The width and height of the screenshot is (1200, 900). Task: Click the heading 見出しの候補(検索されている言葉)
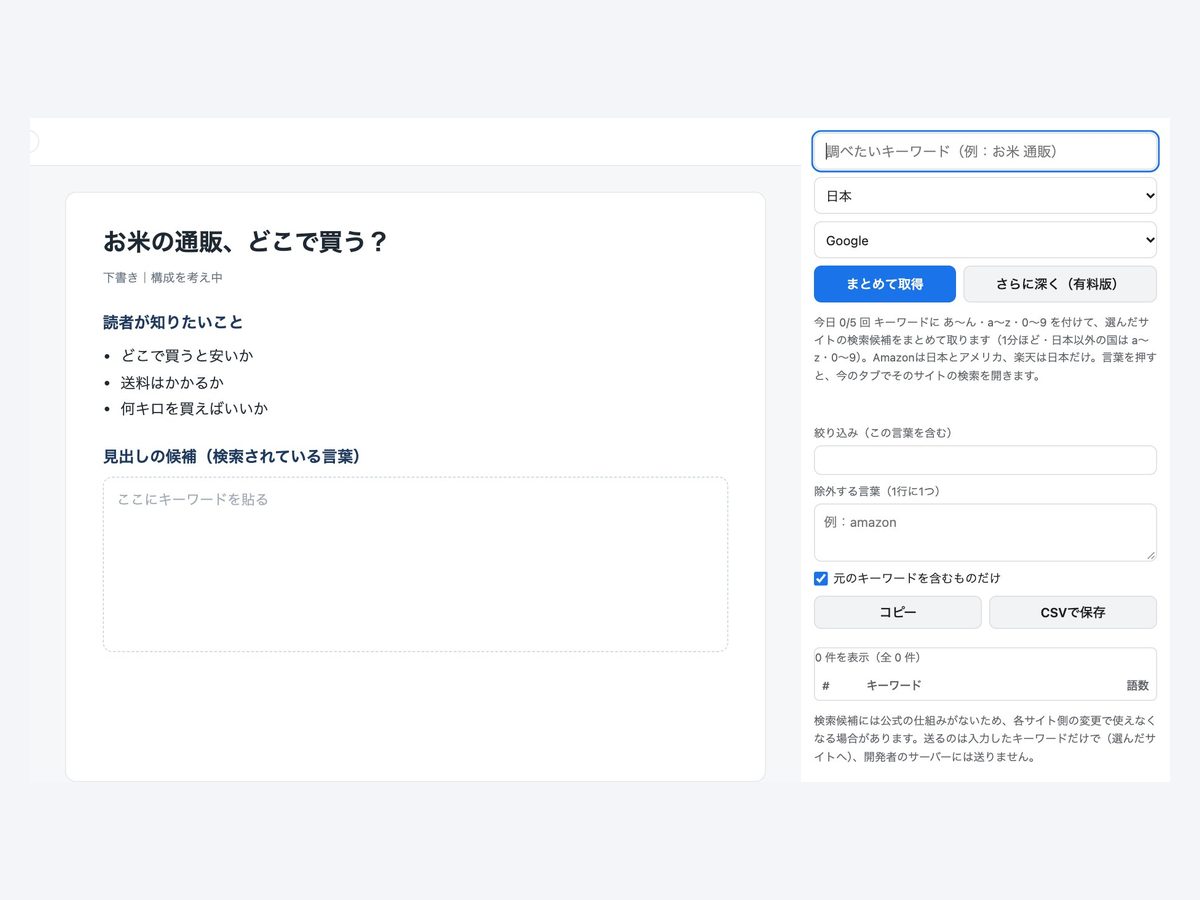[232, 456]
